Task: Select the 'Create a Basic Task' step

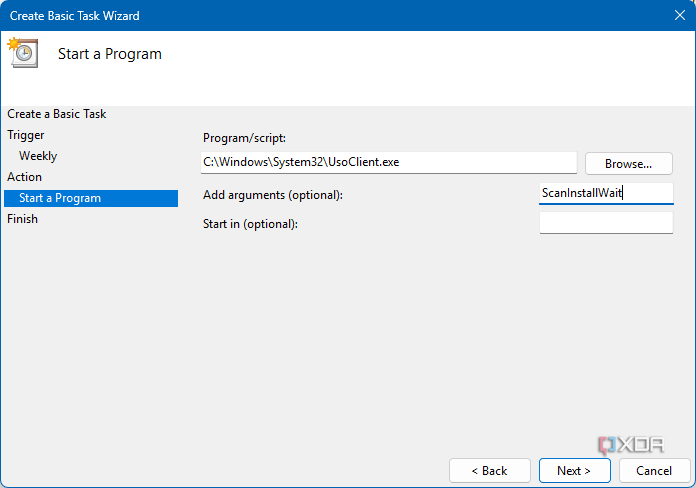Action: 57,114
